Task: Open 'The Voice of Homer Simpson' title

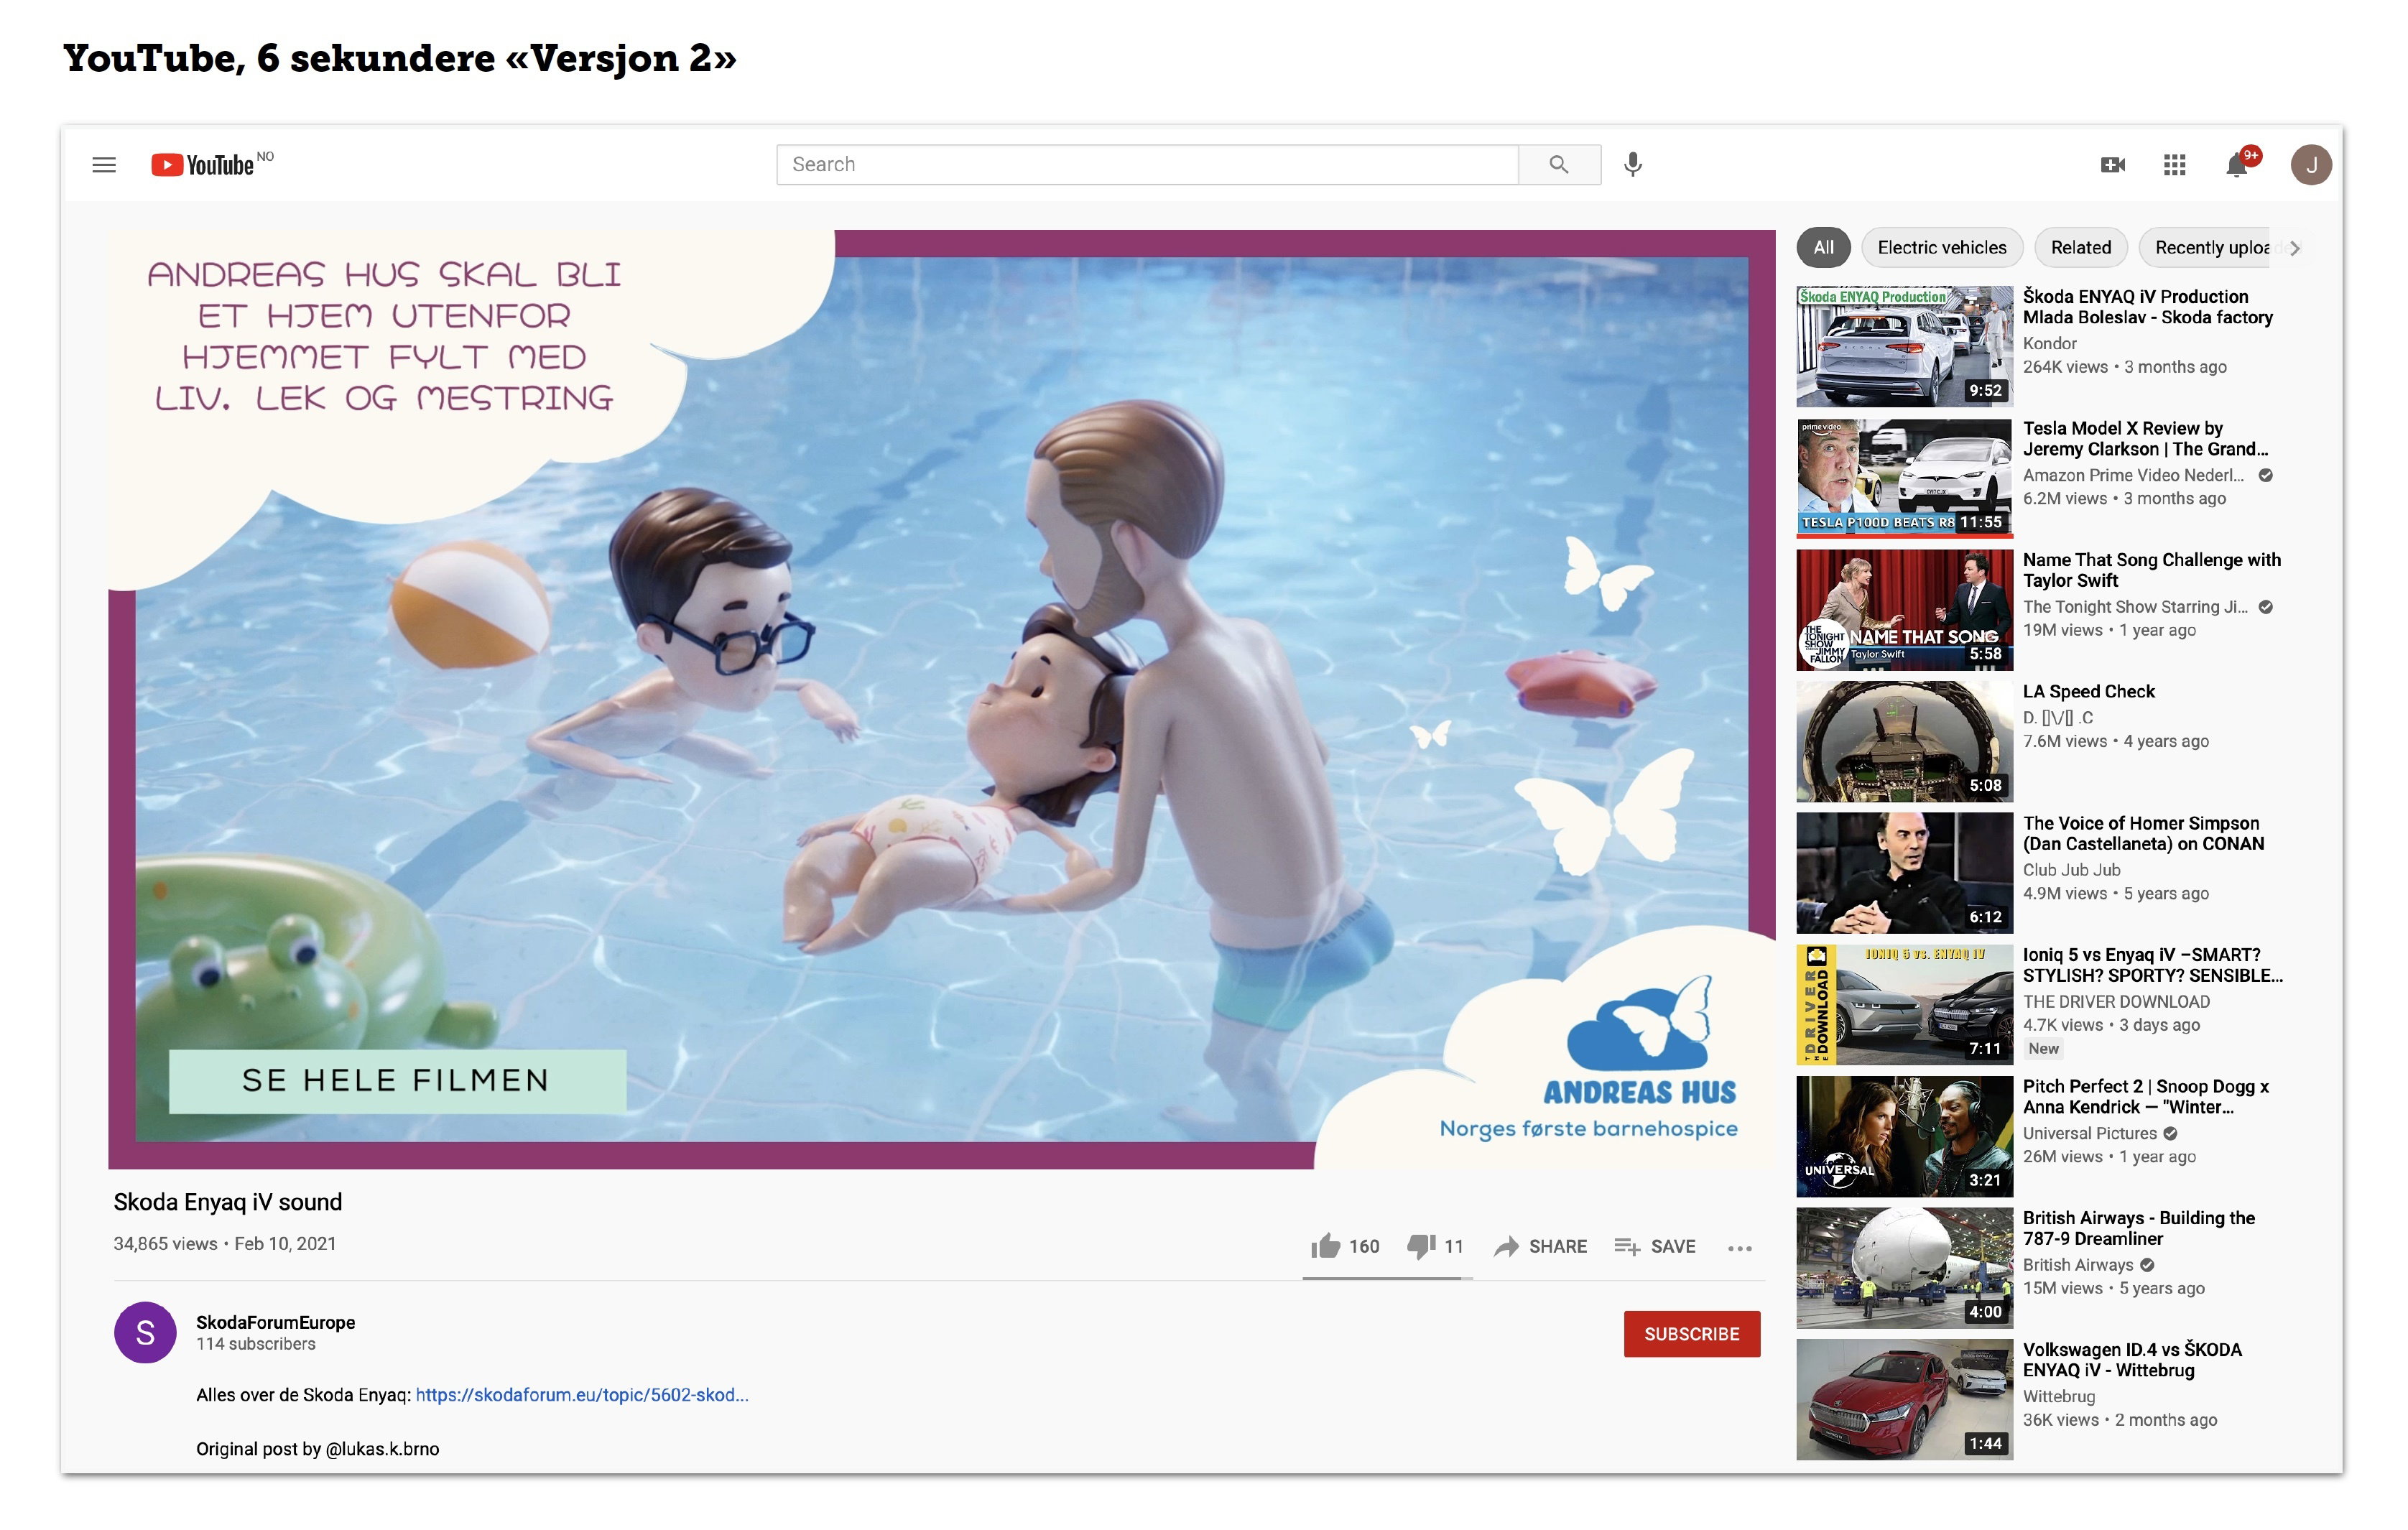Action: click(x=2143, y=833)
